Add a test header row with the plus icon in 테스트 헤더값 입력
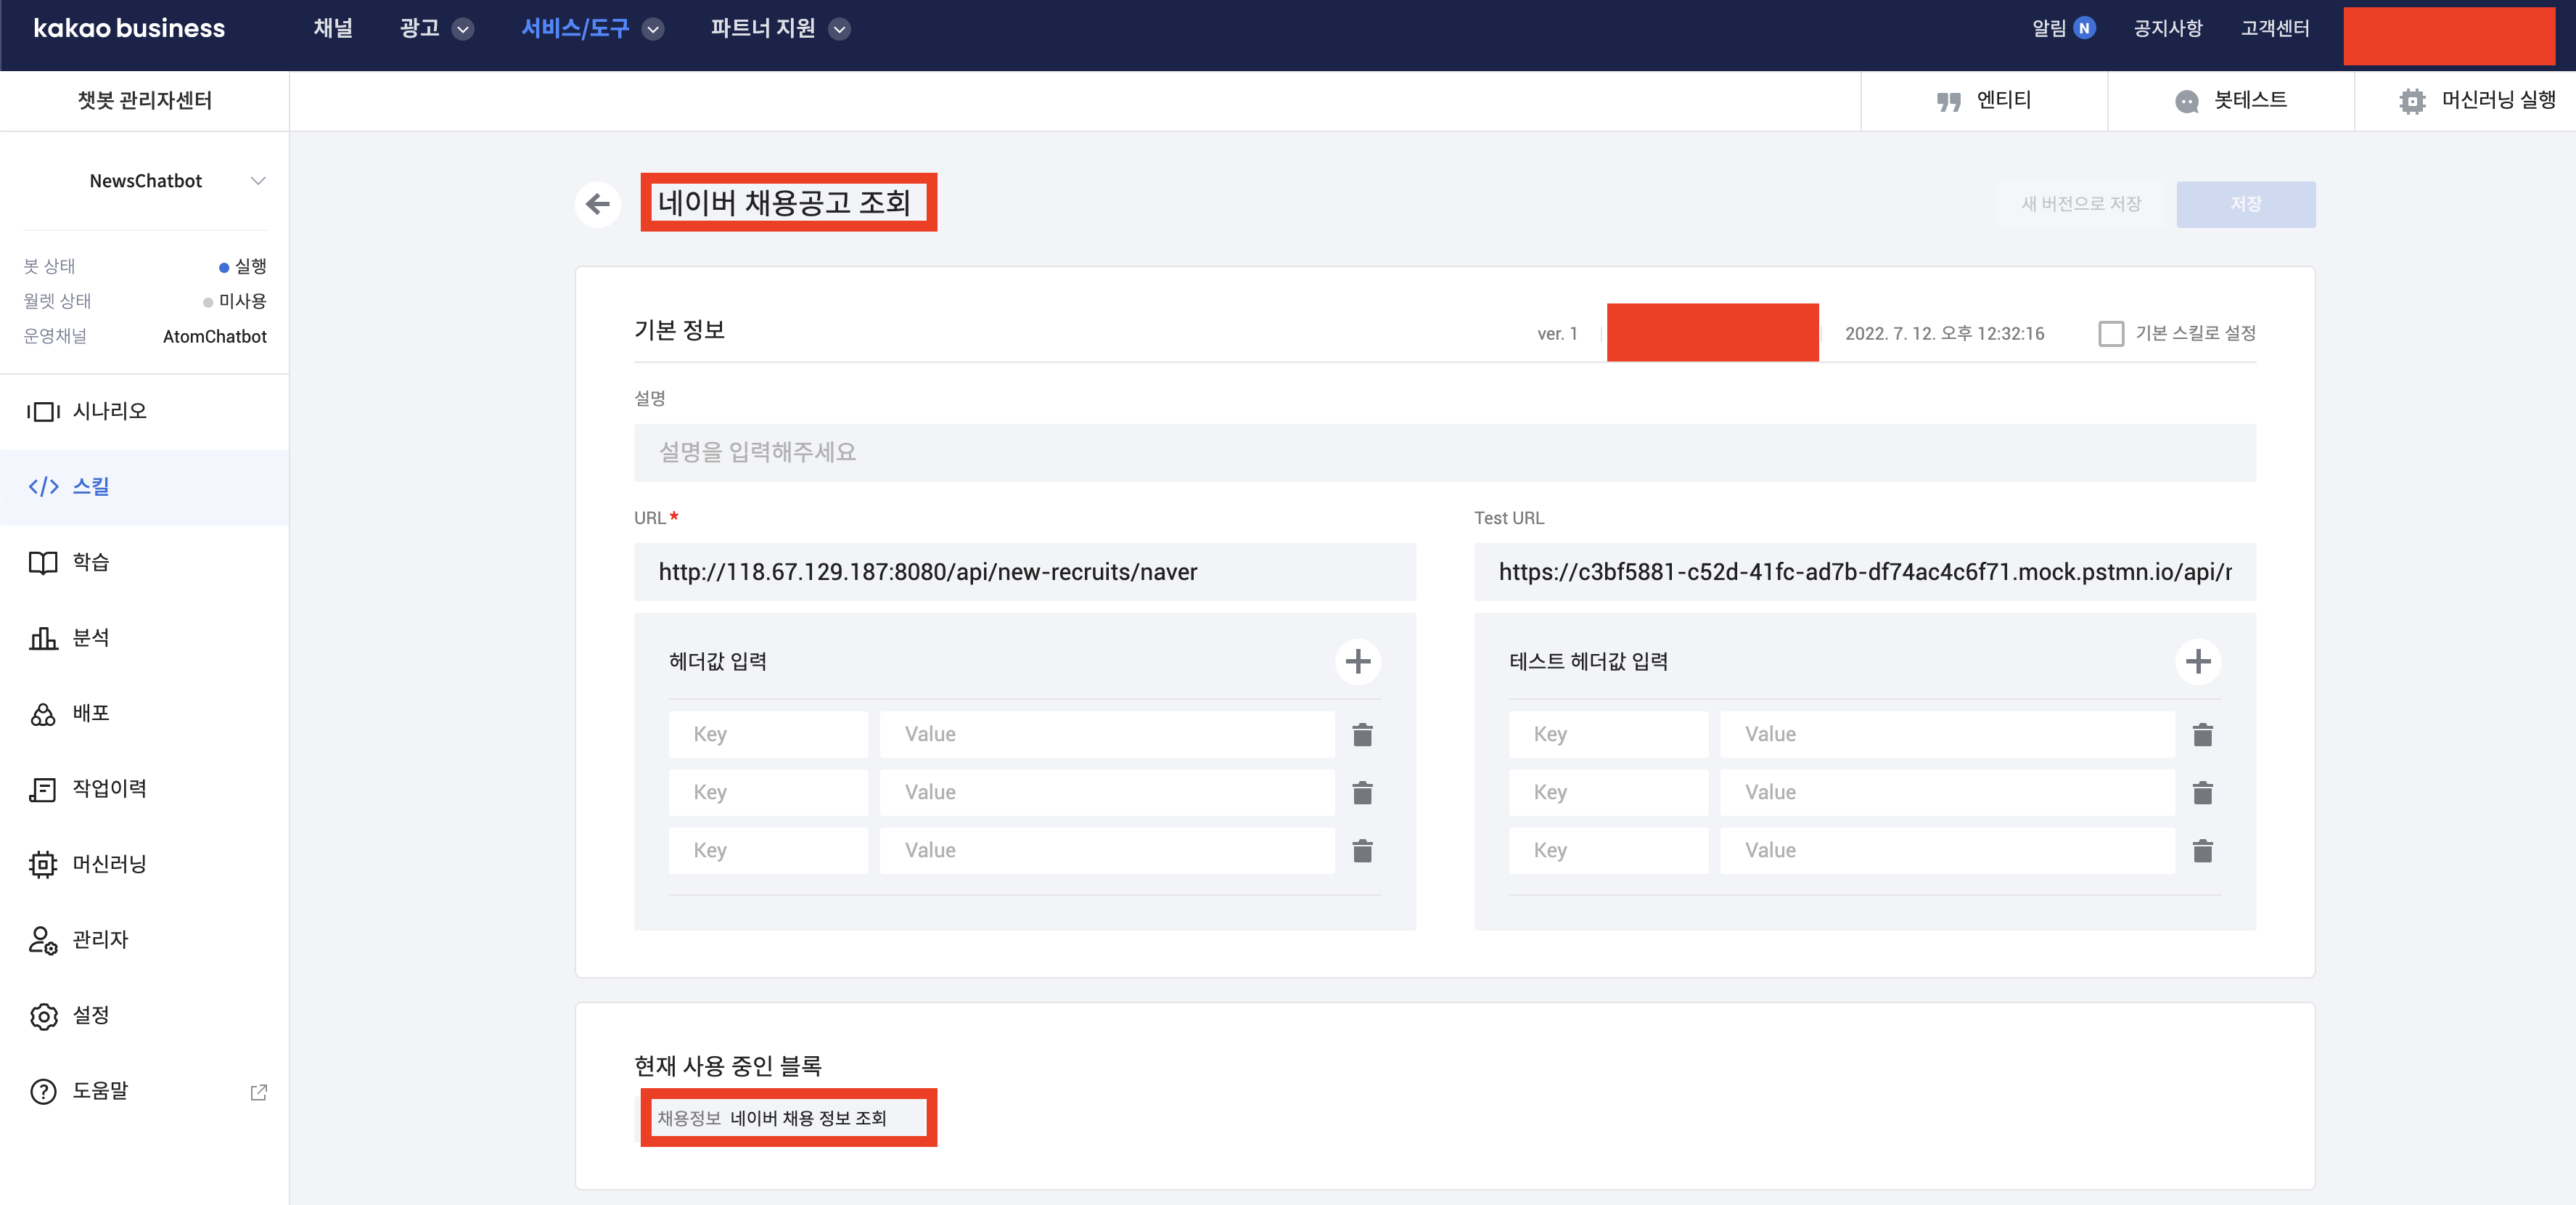The height and width of the screenshot is (1205, 2576). point(2197,661)
